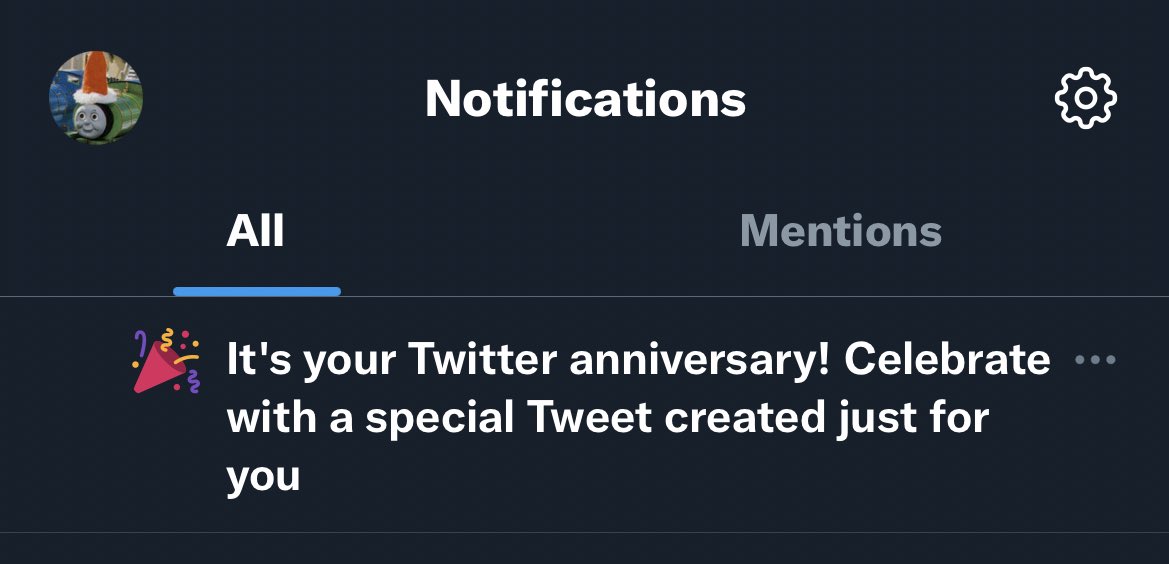The height and width of the screenshot is (564, 1169).
Task: Click the Notifications header title
Action: pos(585,98)
